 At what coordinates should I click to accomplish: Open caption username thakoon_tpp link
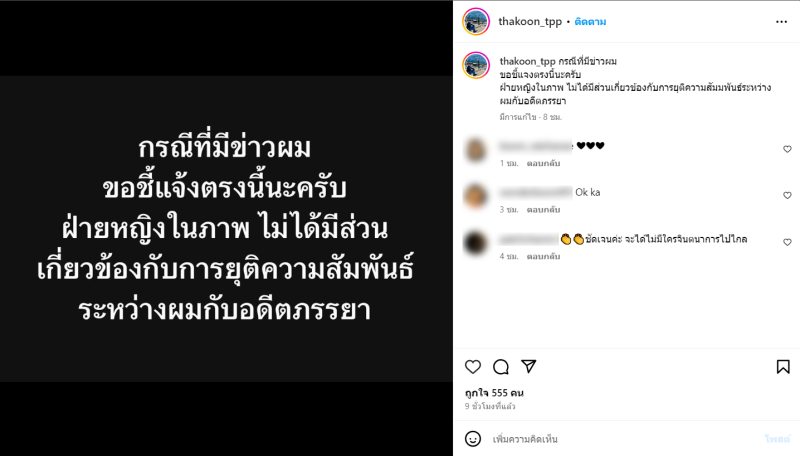pyautogui.click(x=527, y=61)
